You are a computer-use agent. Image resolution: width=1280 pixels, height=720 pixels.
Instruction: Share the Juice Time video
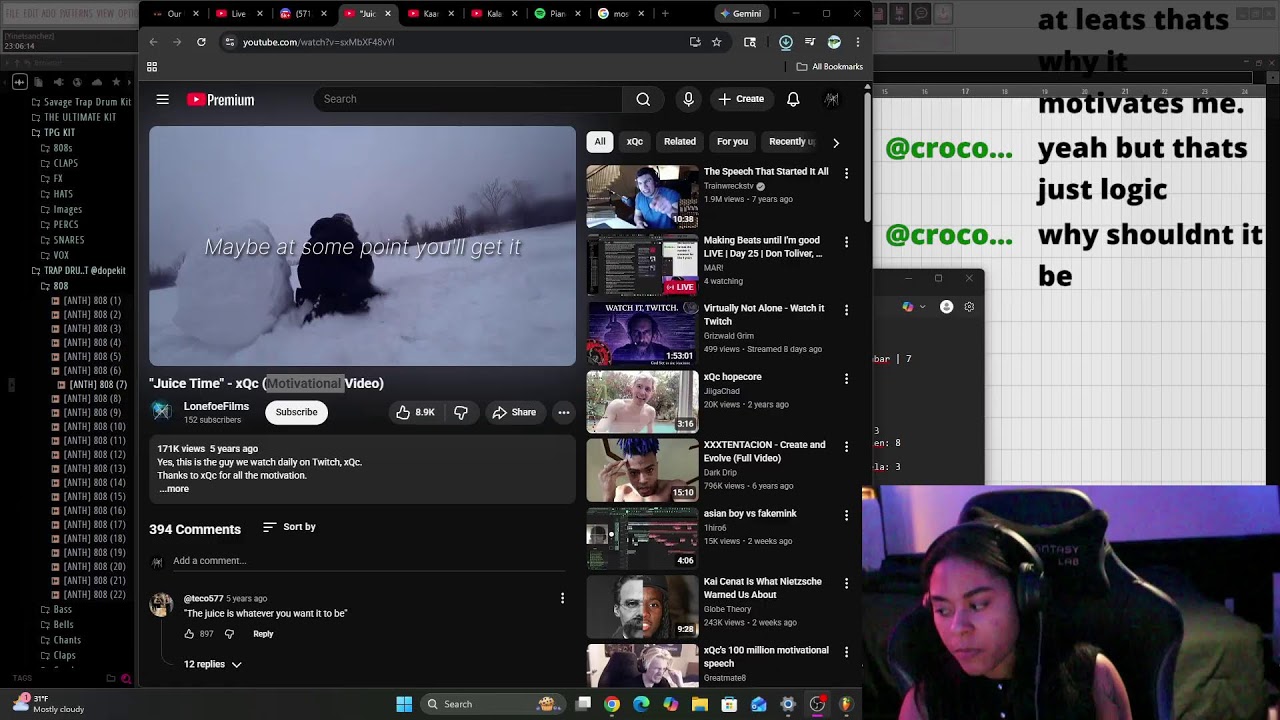coord(514,412)
